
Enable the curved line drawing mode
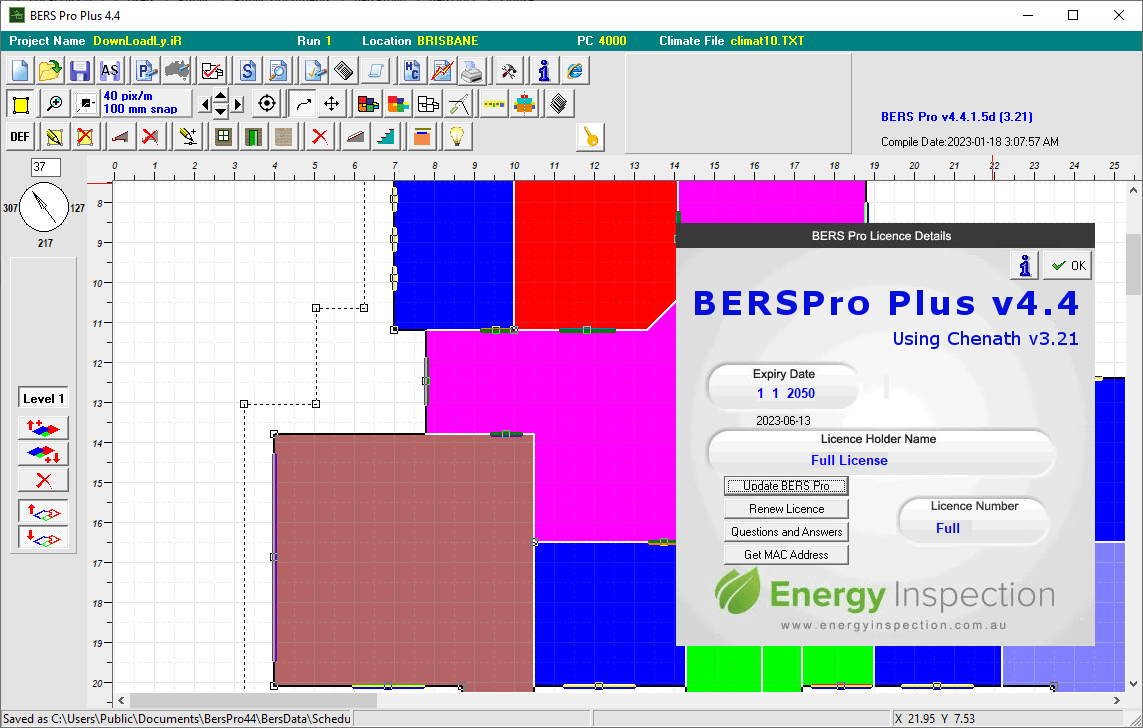(303, 102)
